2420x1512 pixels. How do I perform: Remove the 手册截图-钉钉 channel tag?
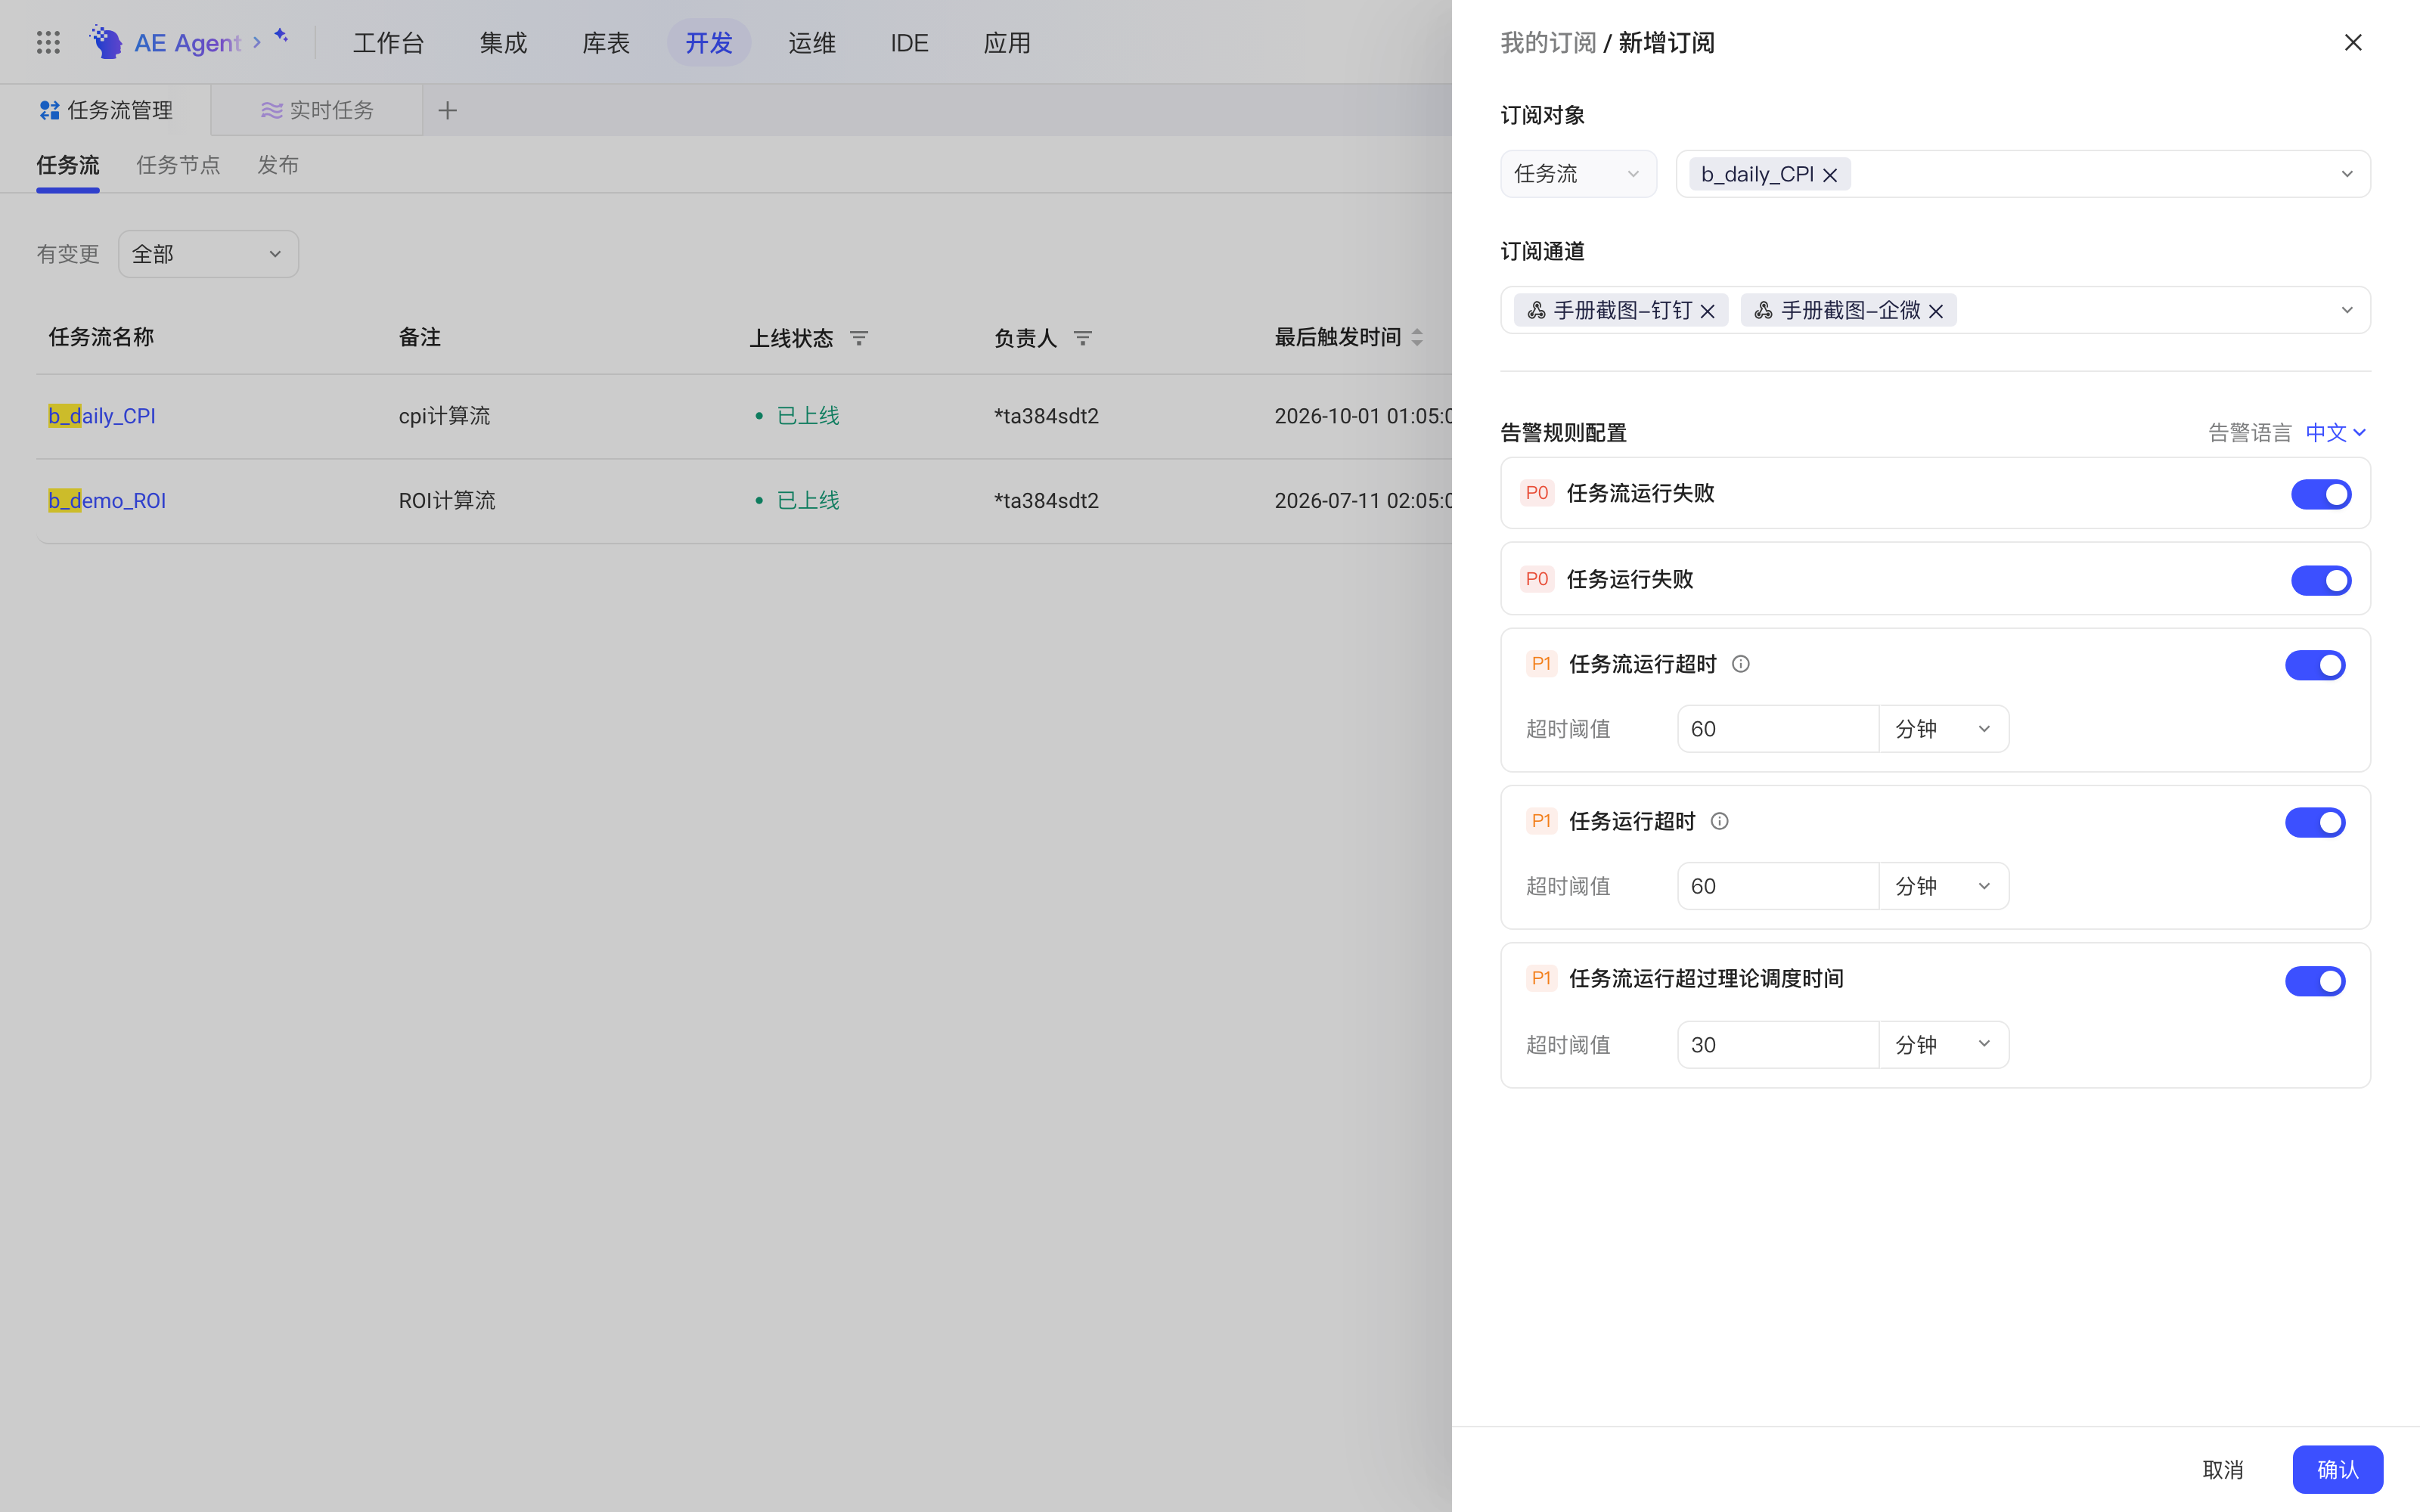[x=1708, y=311]
